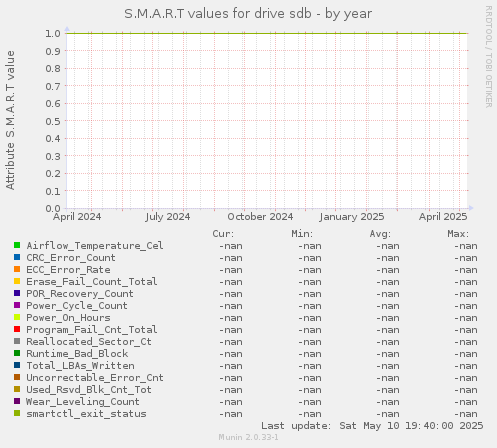
Task: Click the 0.5 y-axis value
Action: coord(53,121)
